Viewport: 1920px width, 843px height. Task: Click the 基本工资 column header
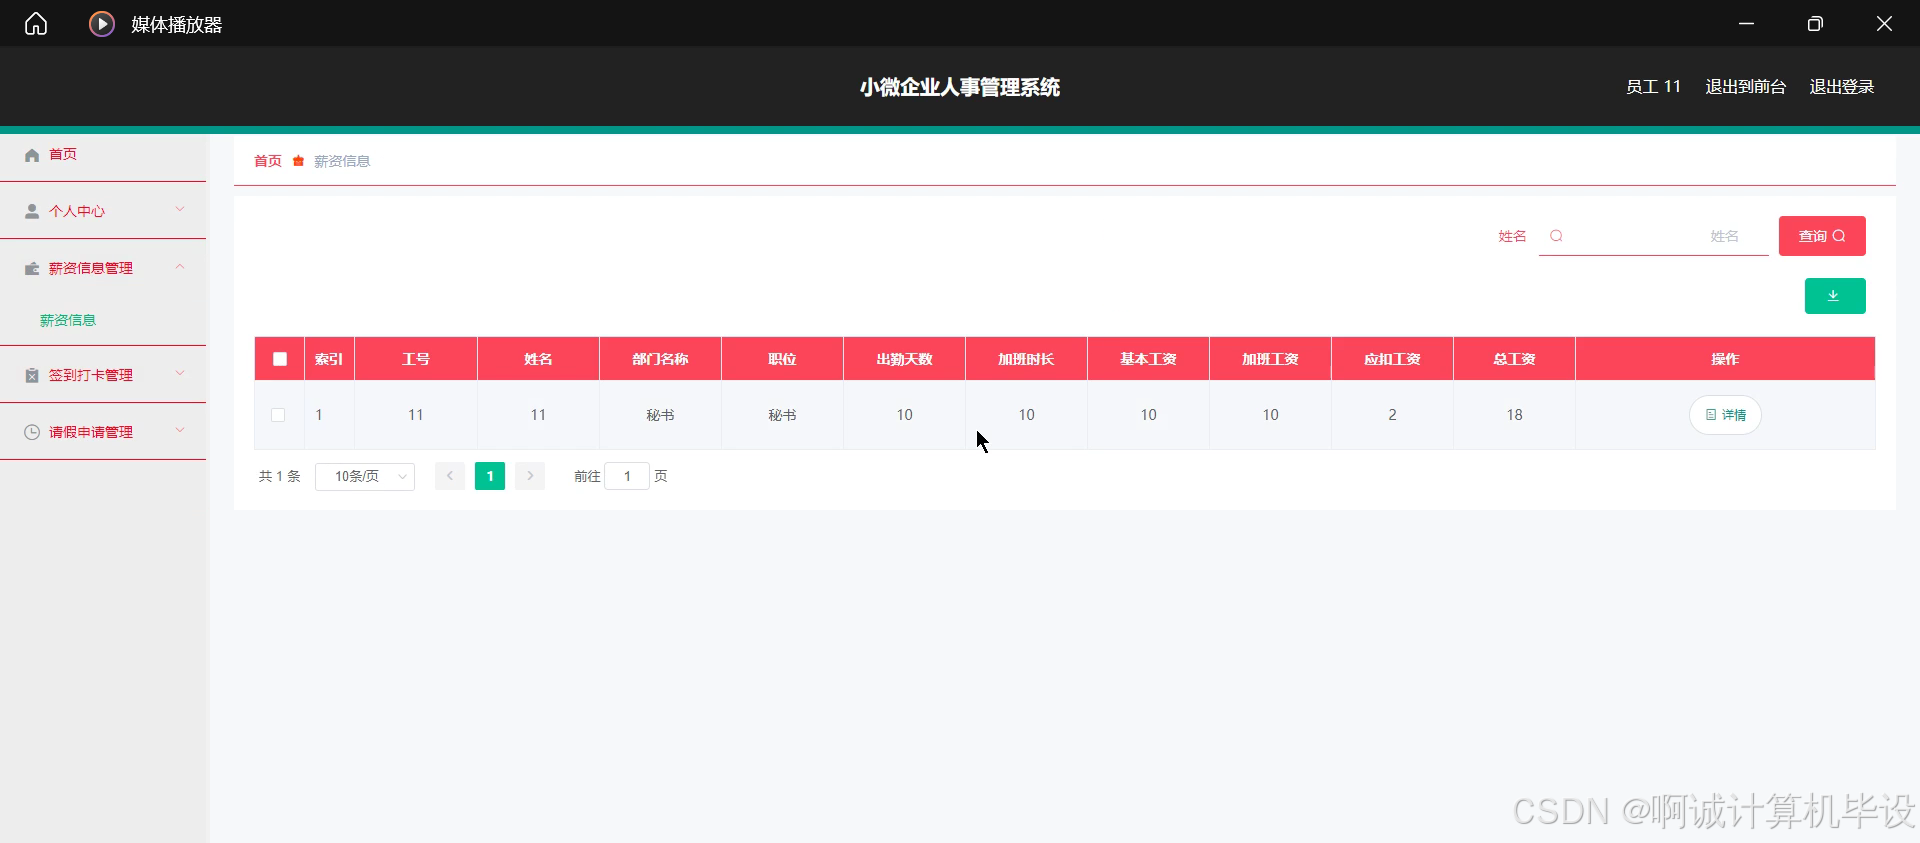pyautogui.click(x=1148, y=359)
